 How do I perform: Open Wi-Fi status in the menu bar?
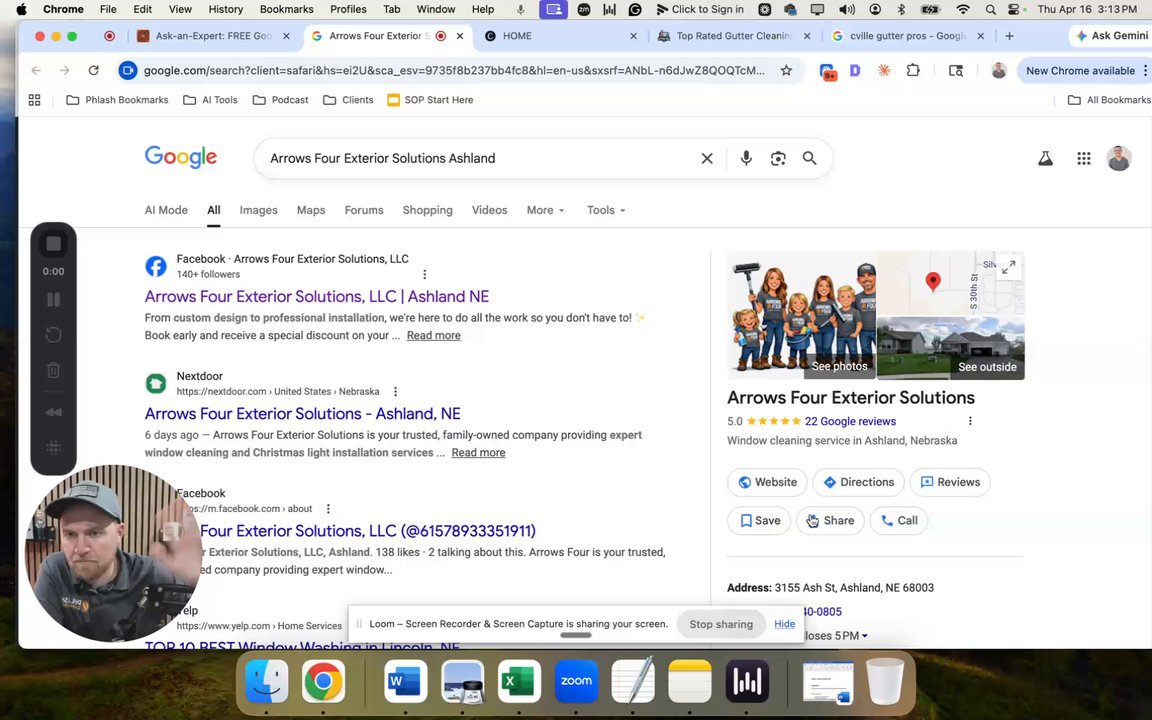point(963,10)
